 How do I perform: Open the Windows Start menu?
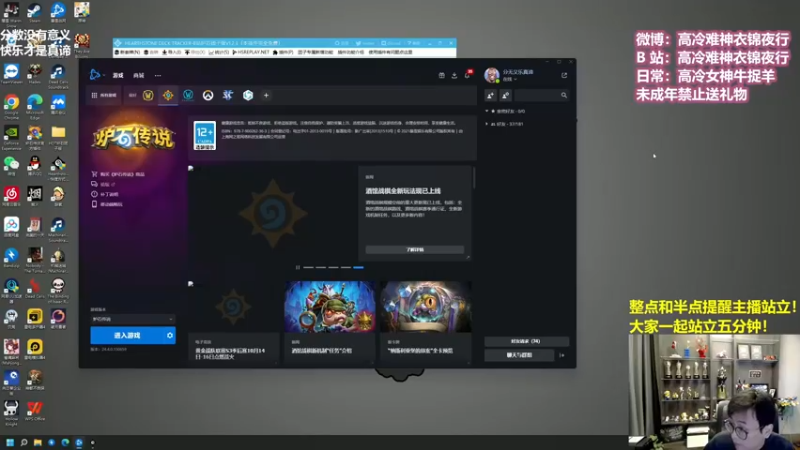[10, 442]
